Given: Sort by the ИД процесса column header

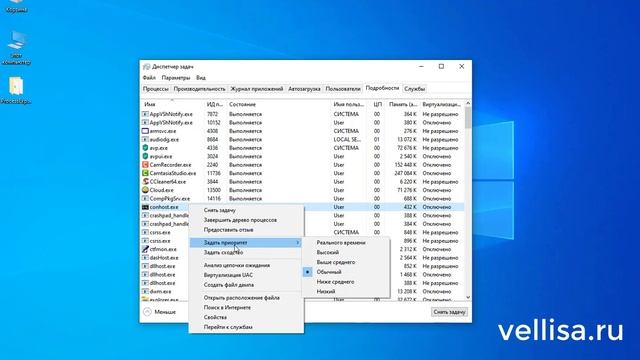Looking at the screenshot, I should (215, 104).
